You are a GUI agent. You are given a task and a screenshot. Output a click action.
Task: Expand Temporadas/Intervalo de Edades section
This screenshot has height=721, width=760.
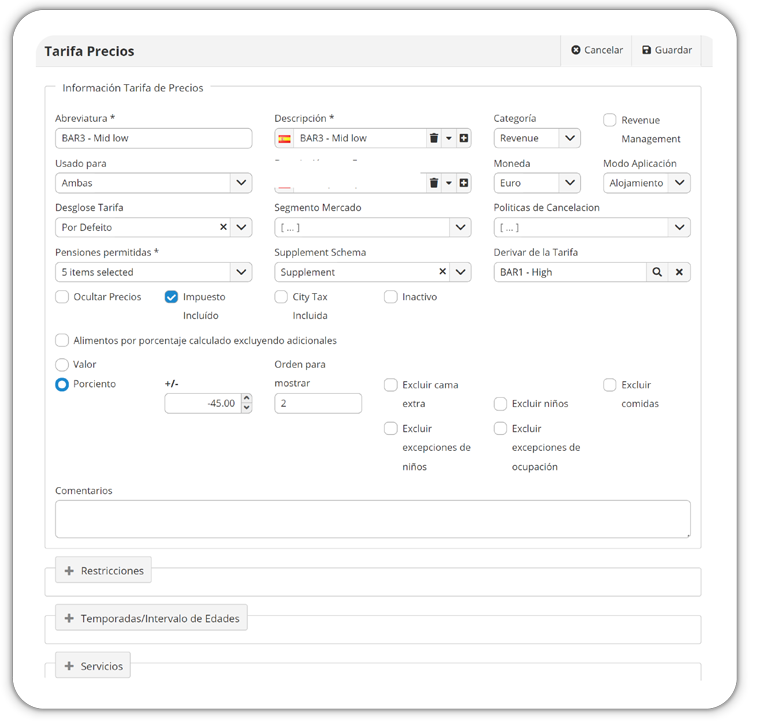click(151, 618)
